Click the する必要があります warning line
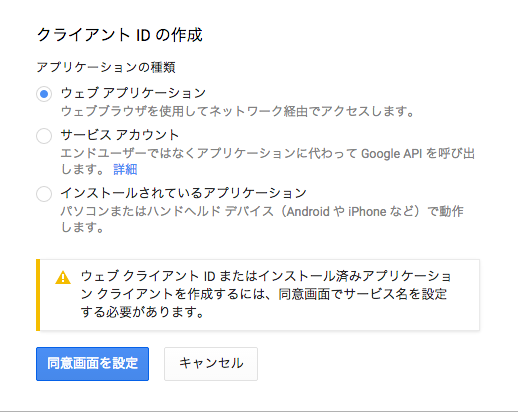The width and height of the screenshot is (518, 412). pyautogui.click(x=143, y=312)
